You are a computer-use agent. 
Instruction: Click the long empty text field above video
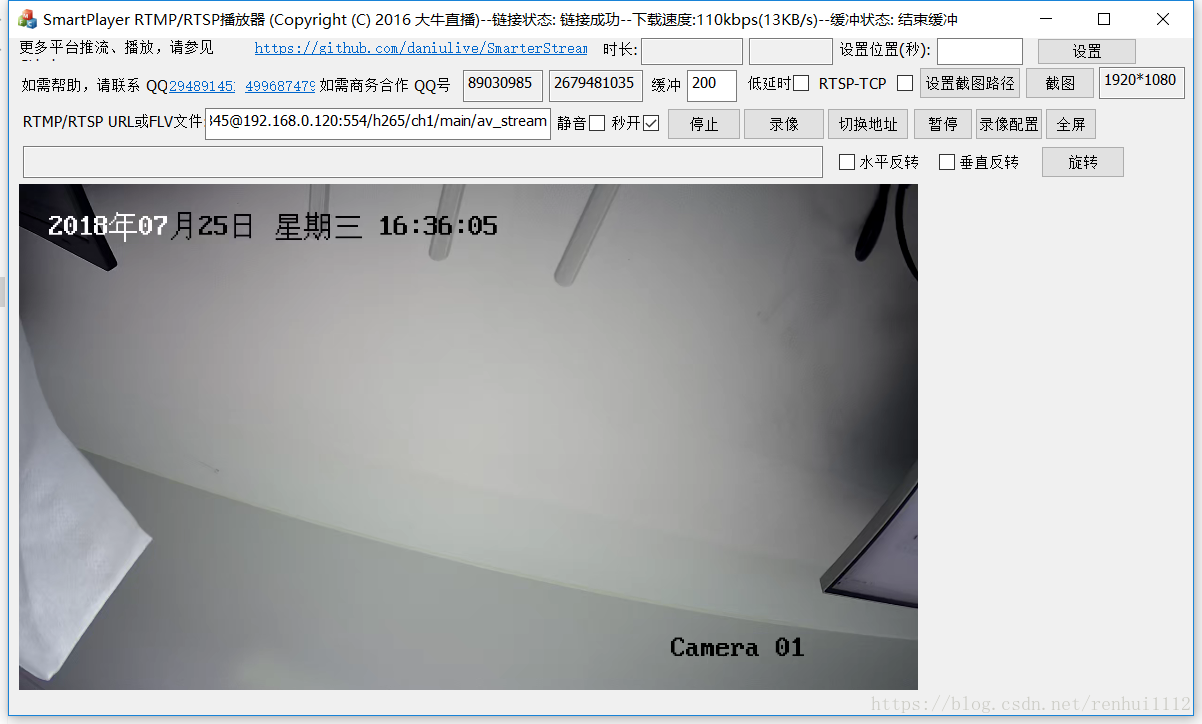coord(422,162)
